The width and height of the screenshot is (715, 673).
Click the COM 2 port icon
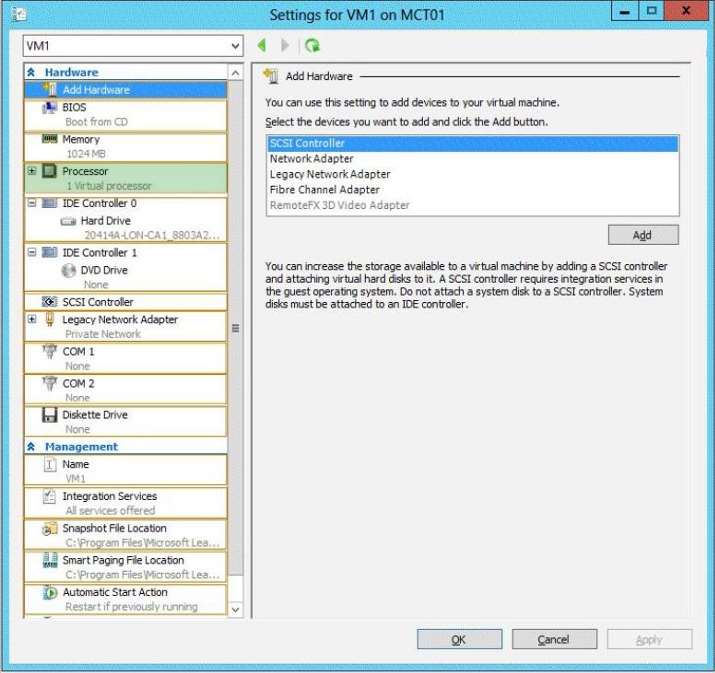coord(50,383)
